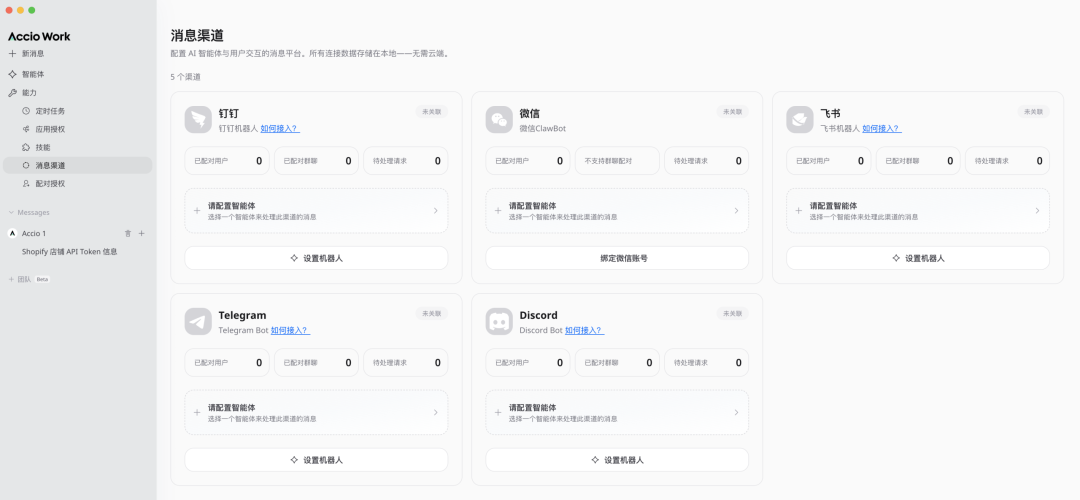
Task: Open 定时任务 in the sidebar
Action: [x=50, y=111]
